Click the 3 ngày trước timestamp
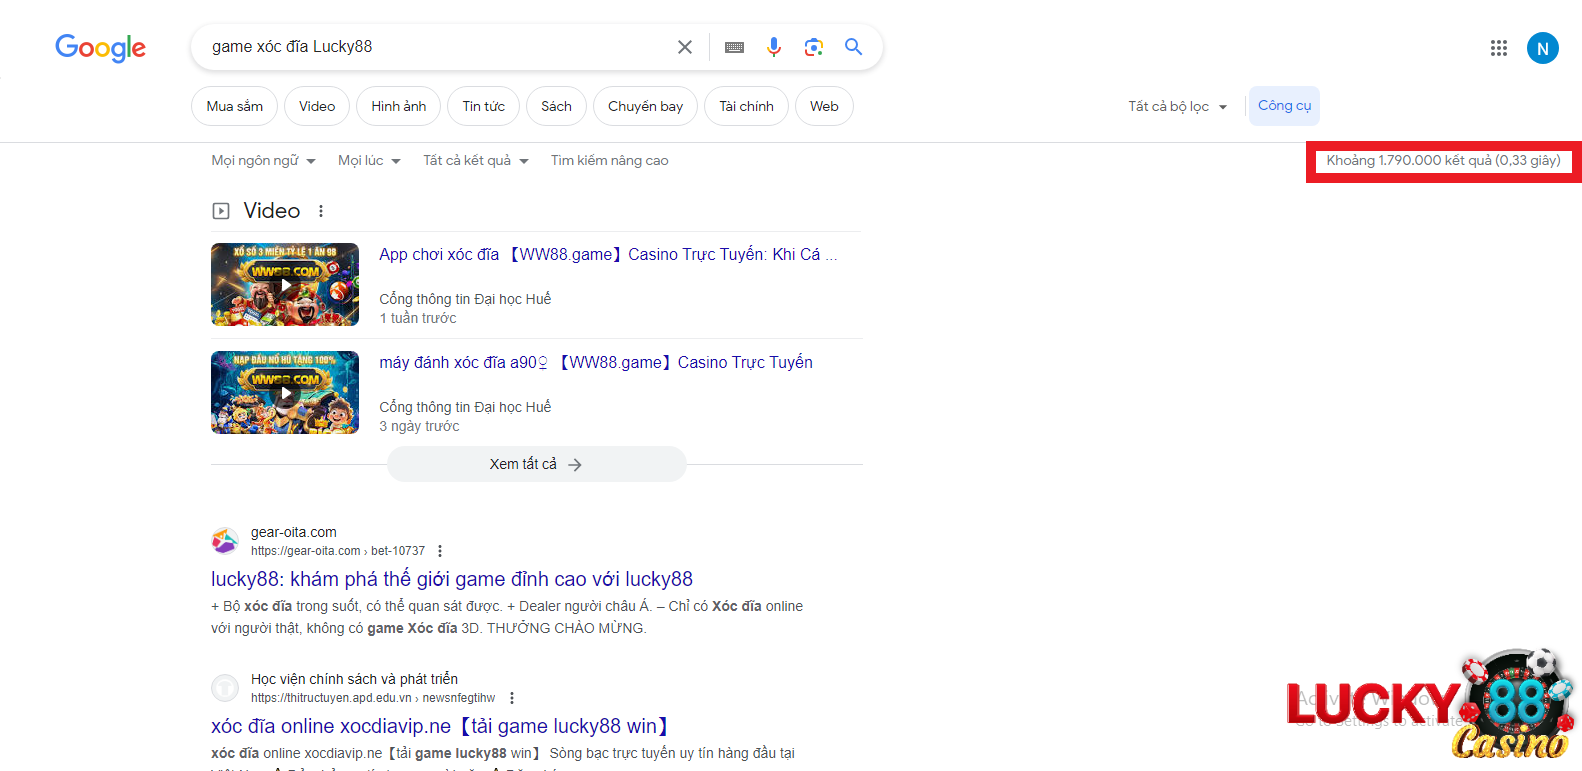This screenshot has width=1582, height=771. coord(420,426)
